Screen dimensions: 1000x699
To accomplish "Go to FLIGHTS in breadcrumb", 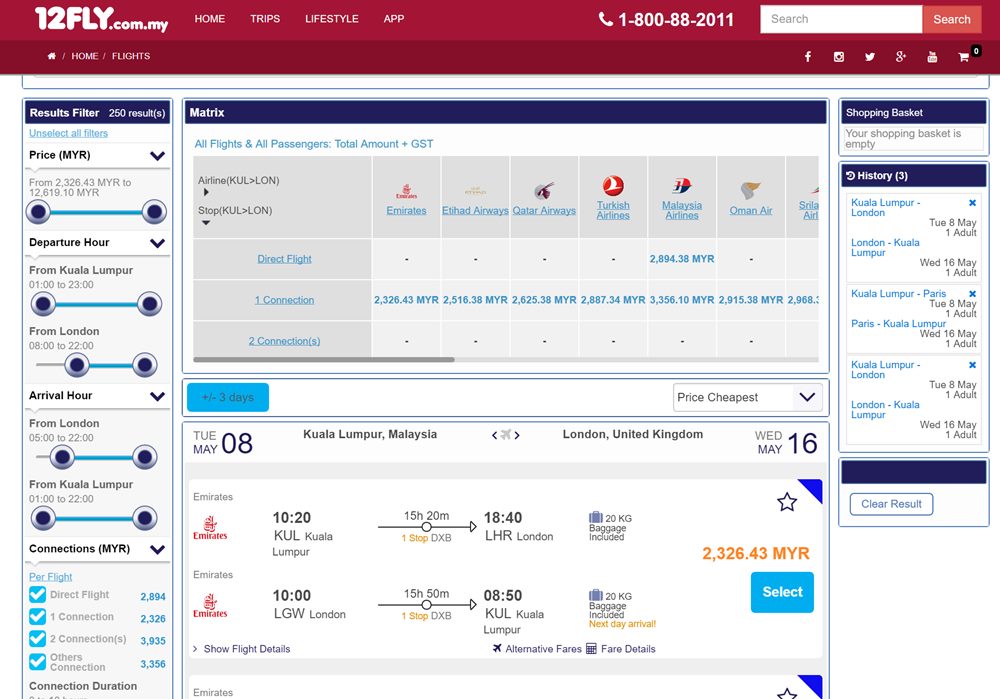I will point(131,56).
